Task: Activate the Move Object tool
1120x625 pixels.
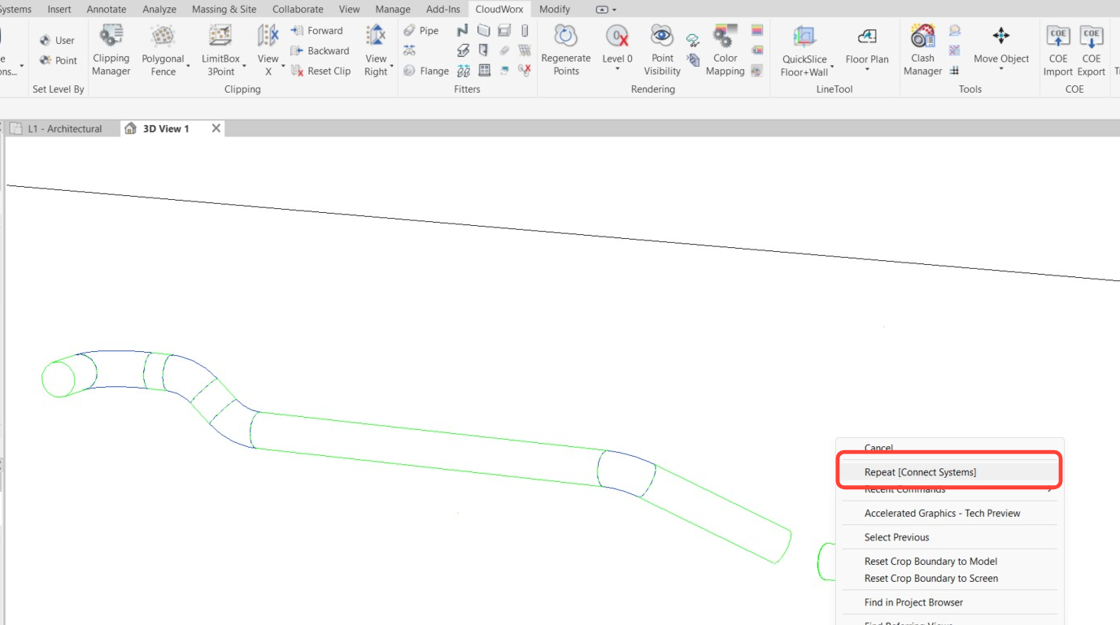Action: pos(1001,44)
